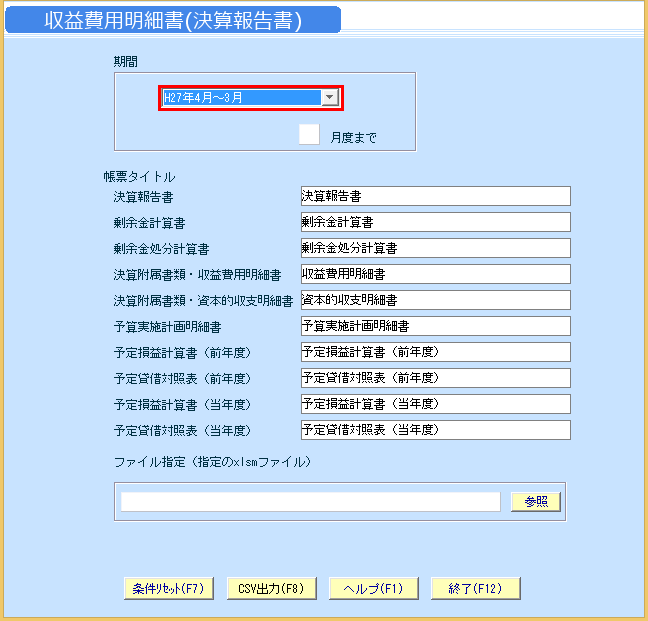Click the 帳票タイトル section label
648x621 pixels.
pyautogui.click(x=139, y=177)
